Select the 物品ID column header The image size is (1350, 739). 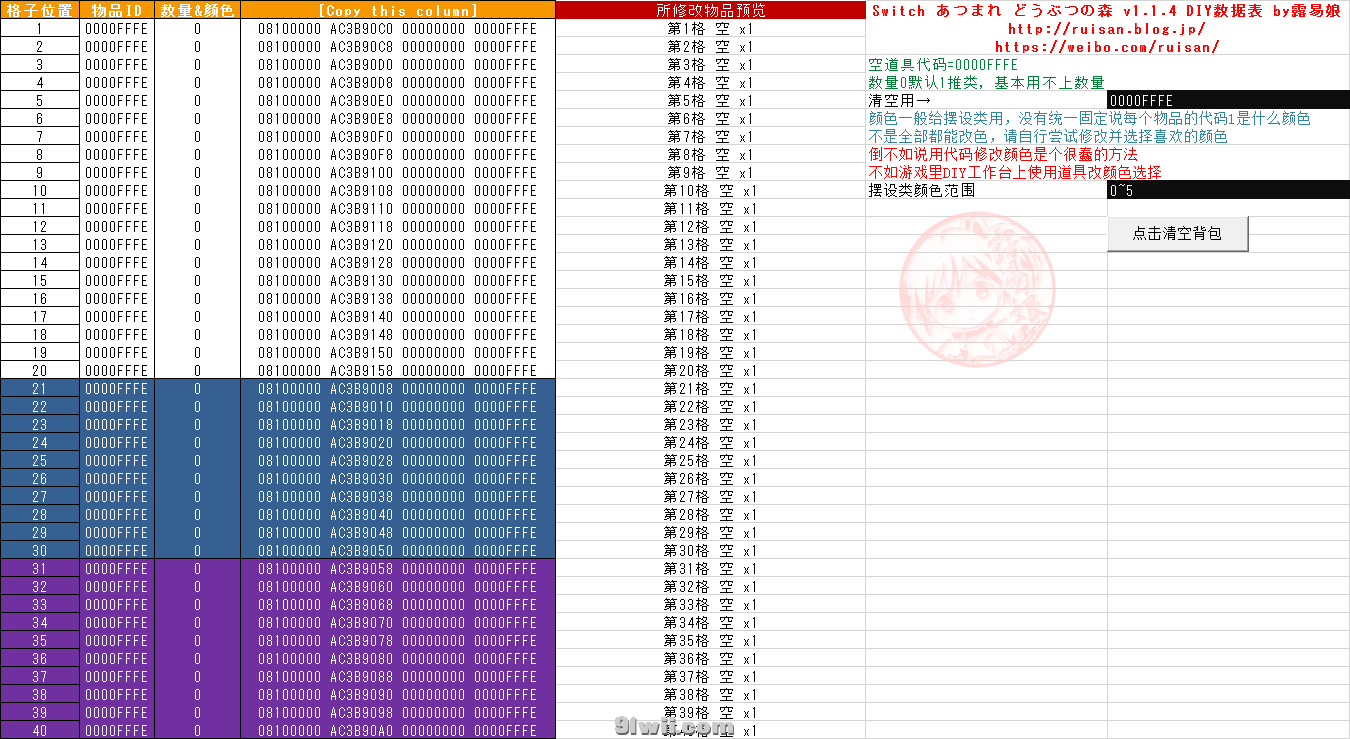point(117,10)
